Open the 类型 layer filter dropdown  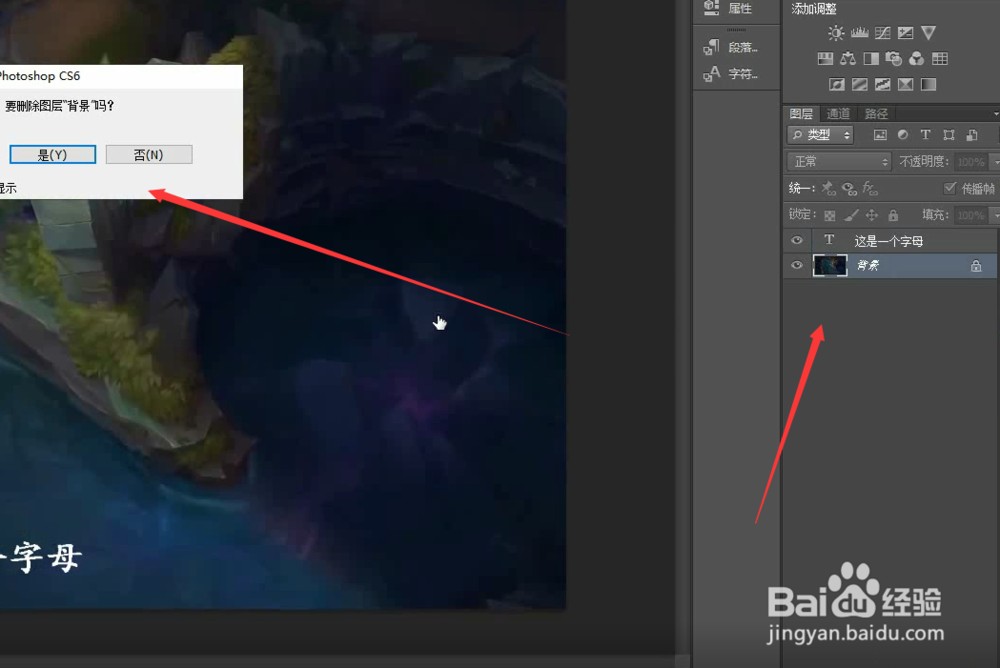tap(820, 135)
